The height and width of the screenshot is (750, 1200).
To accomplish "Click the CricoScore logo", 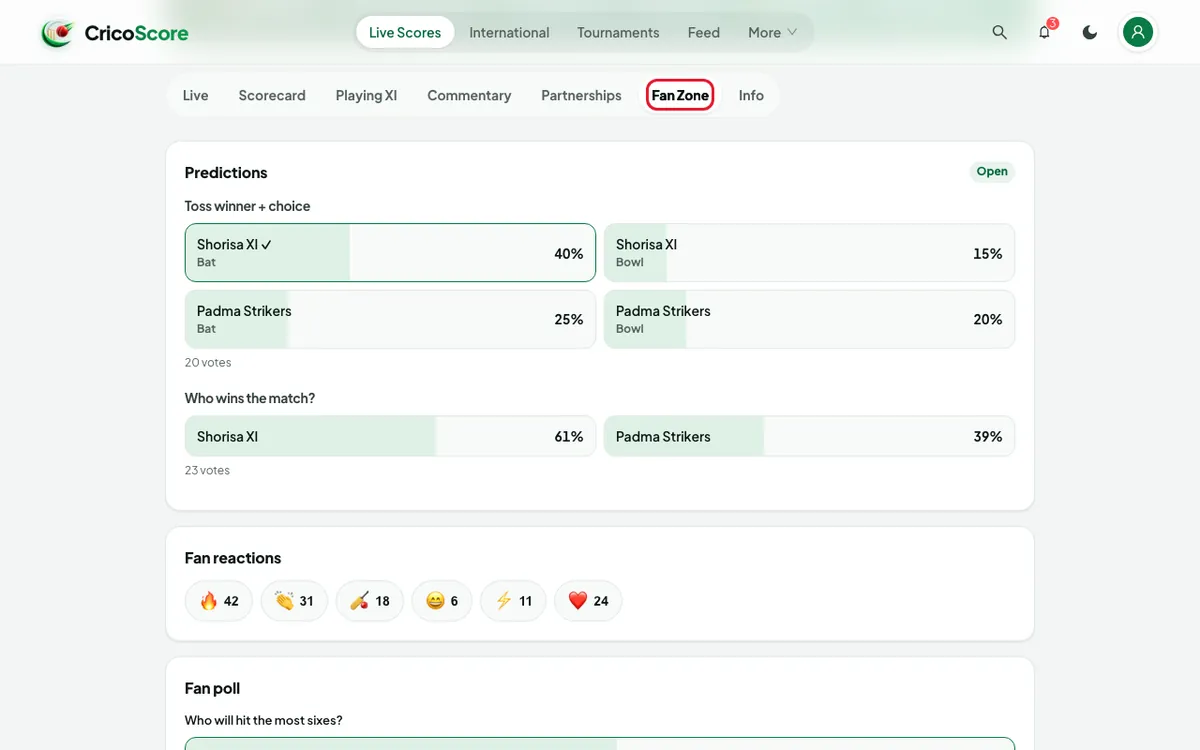I will [x=114, y=33].
